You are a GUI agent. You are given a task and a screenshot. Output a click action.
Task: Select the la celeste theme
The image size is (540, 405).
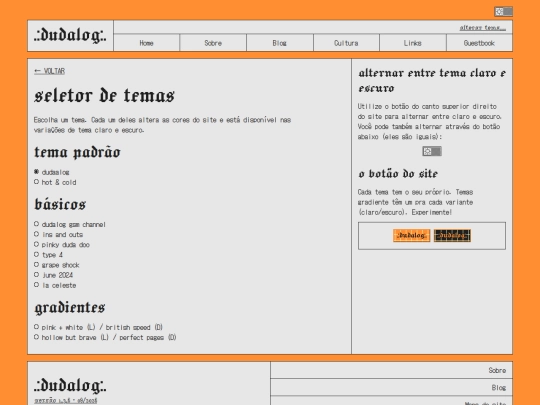(37, 285)
